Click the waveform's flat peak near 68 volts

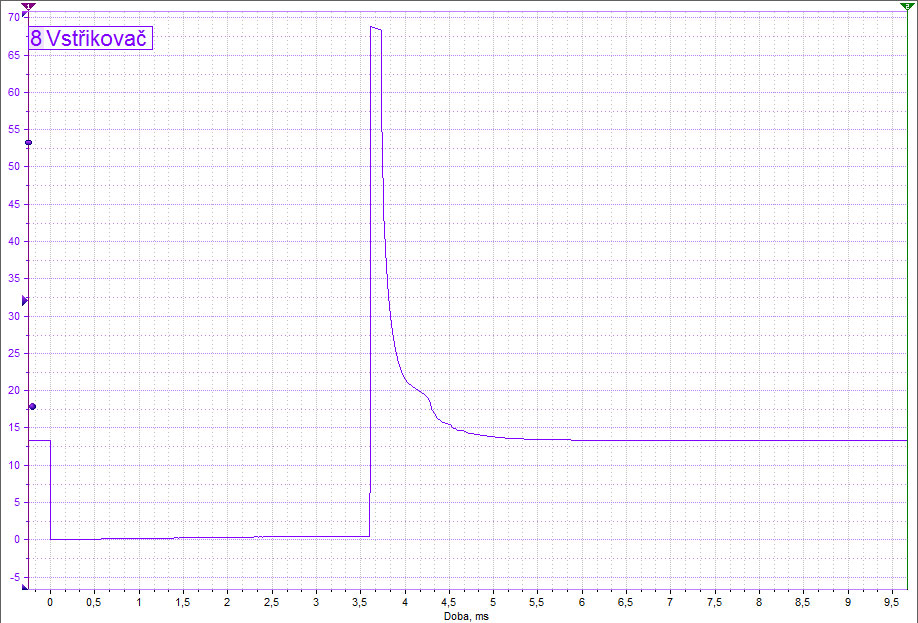pos(376,29)
